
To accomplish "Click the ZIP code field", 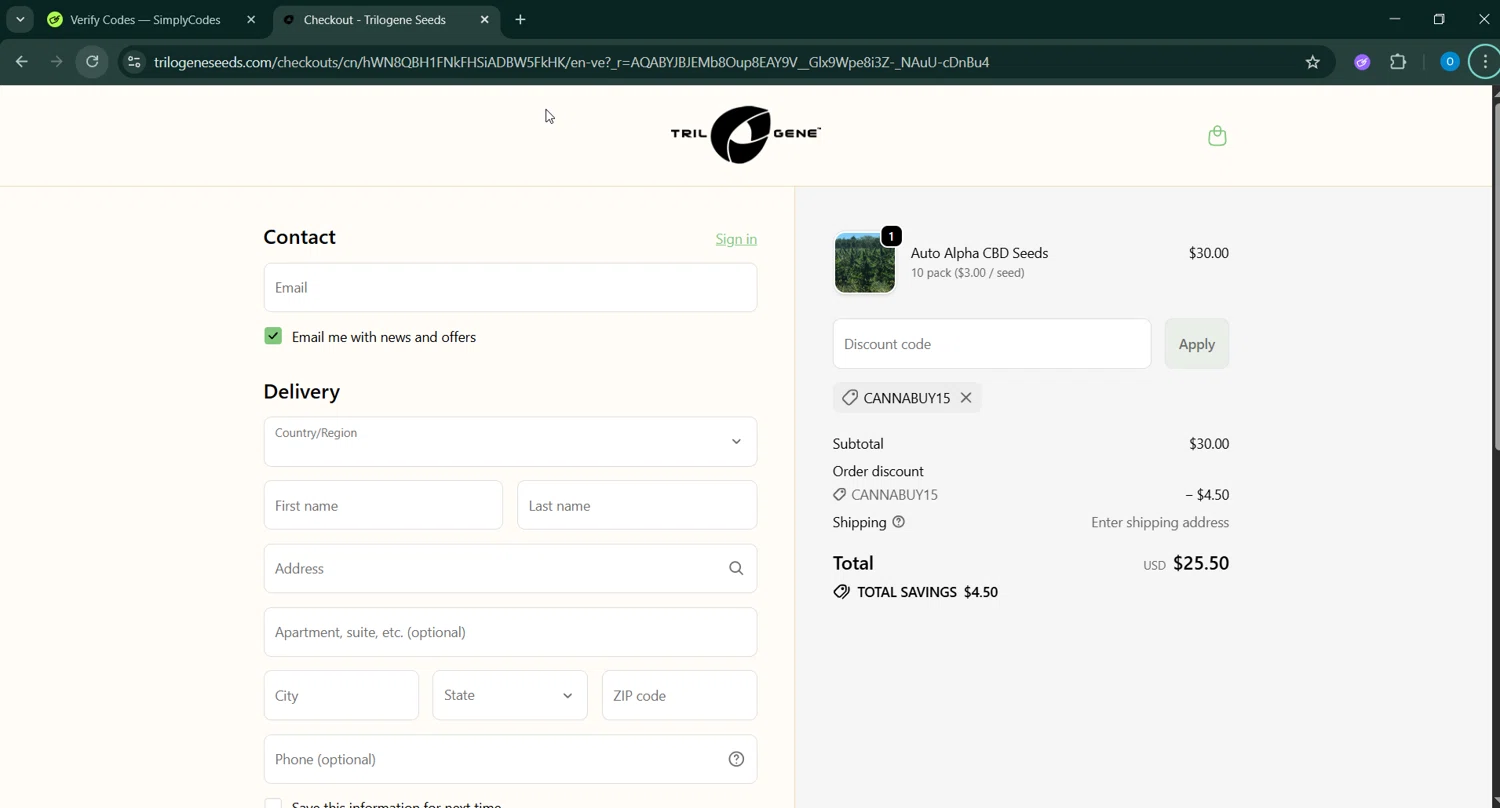I will tap(679, 695).
